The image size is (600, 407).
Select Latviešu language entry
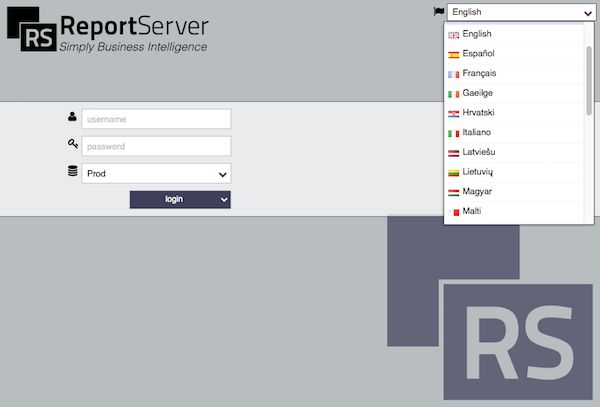click(514, 152)
